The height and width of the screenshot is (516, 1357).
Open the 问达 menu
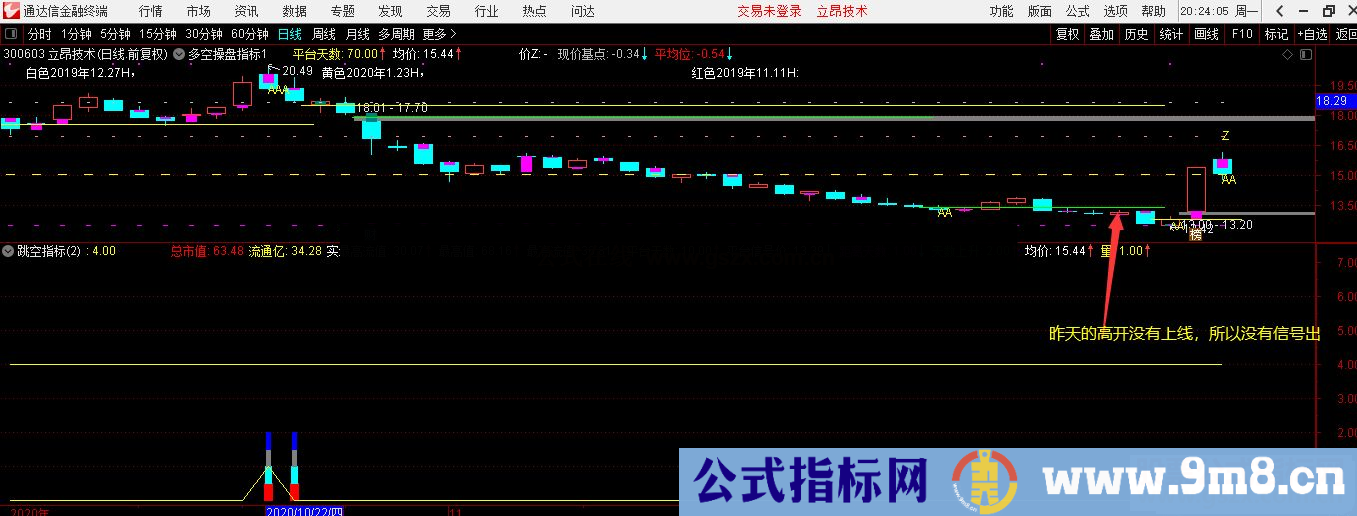(582, 11)
